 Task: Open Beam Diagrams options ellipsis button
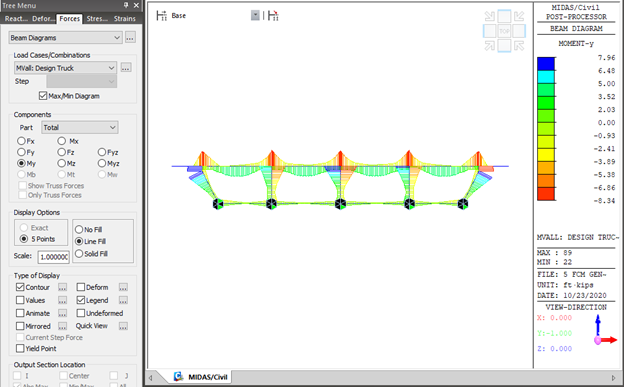click(130, 37)
